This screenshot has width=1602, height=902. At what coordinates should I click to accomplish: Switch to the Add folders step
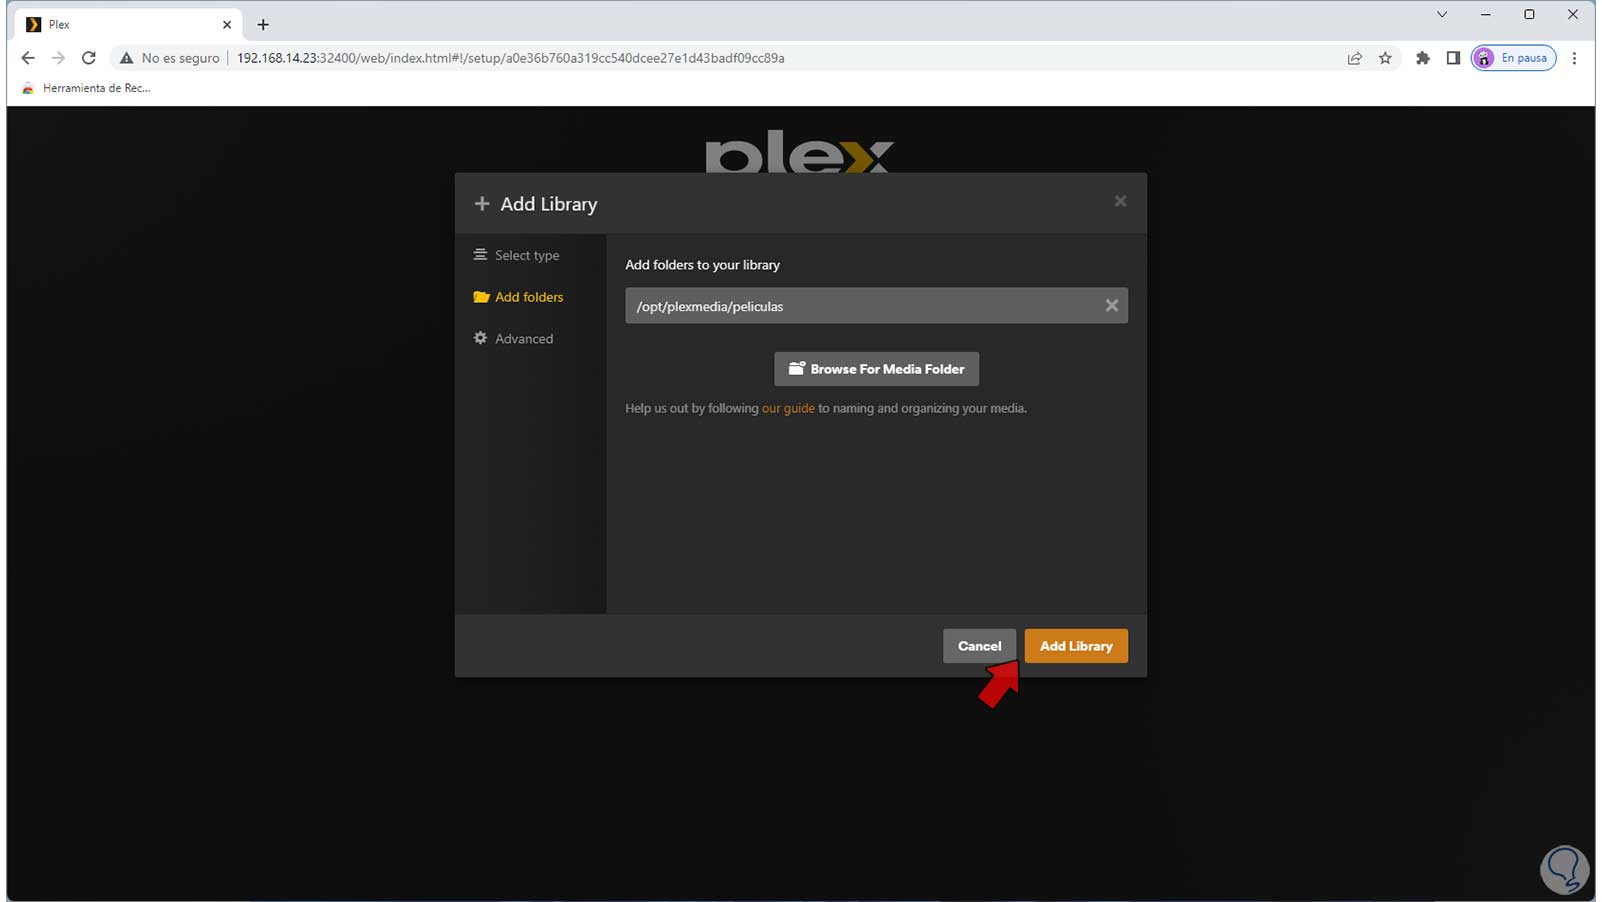tap(518, 297)
